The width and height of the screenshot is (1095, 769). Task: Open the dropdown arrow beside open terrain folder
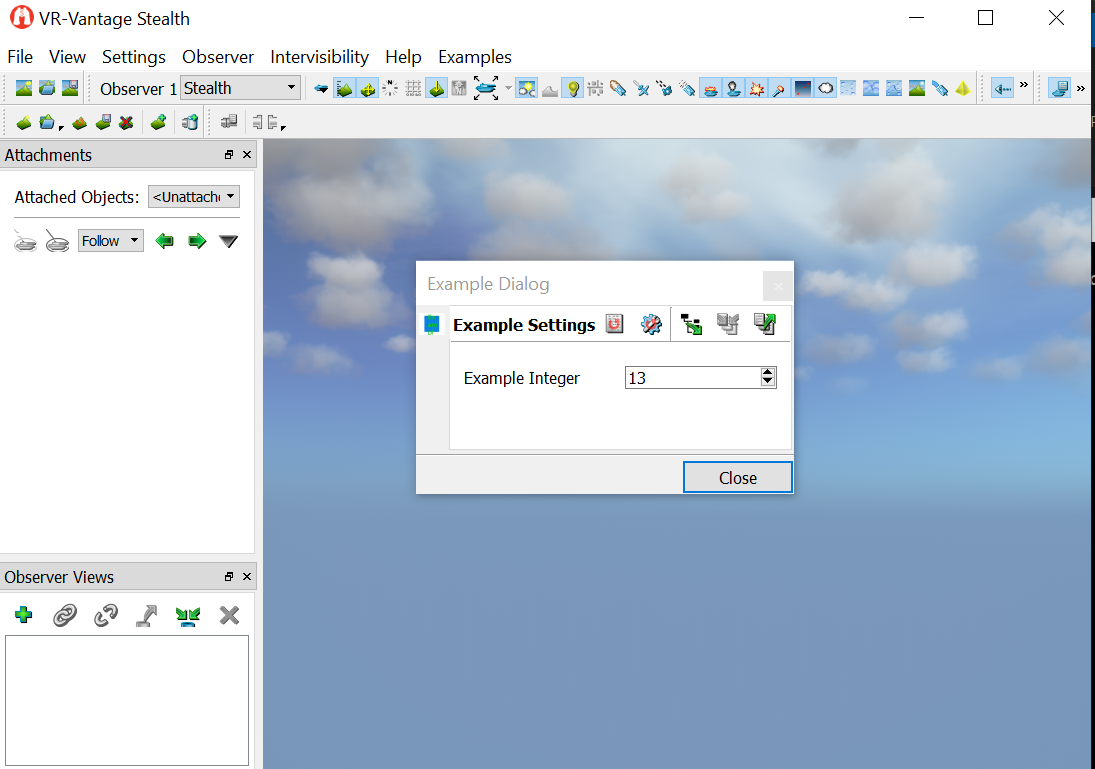(x=61, y=127)
